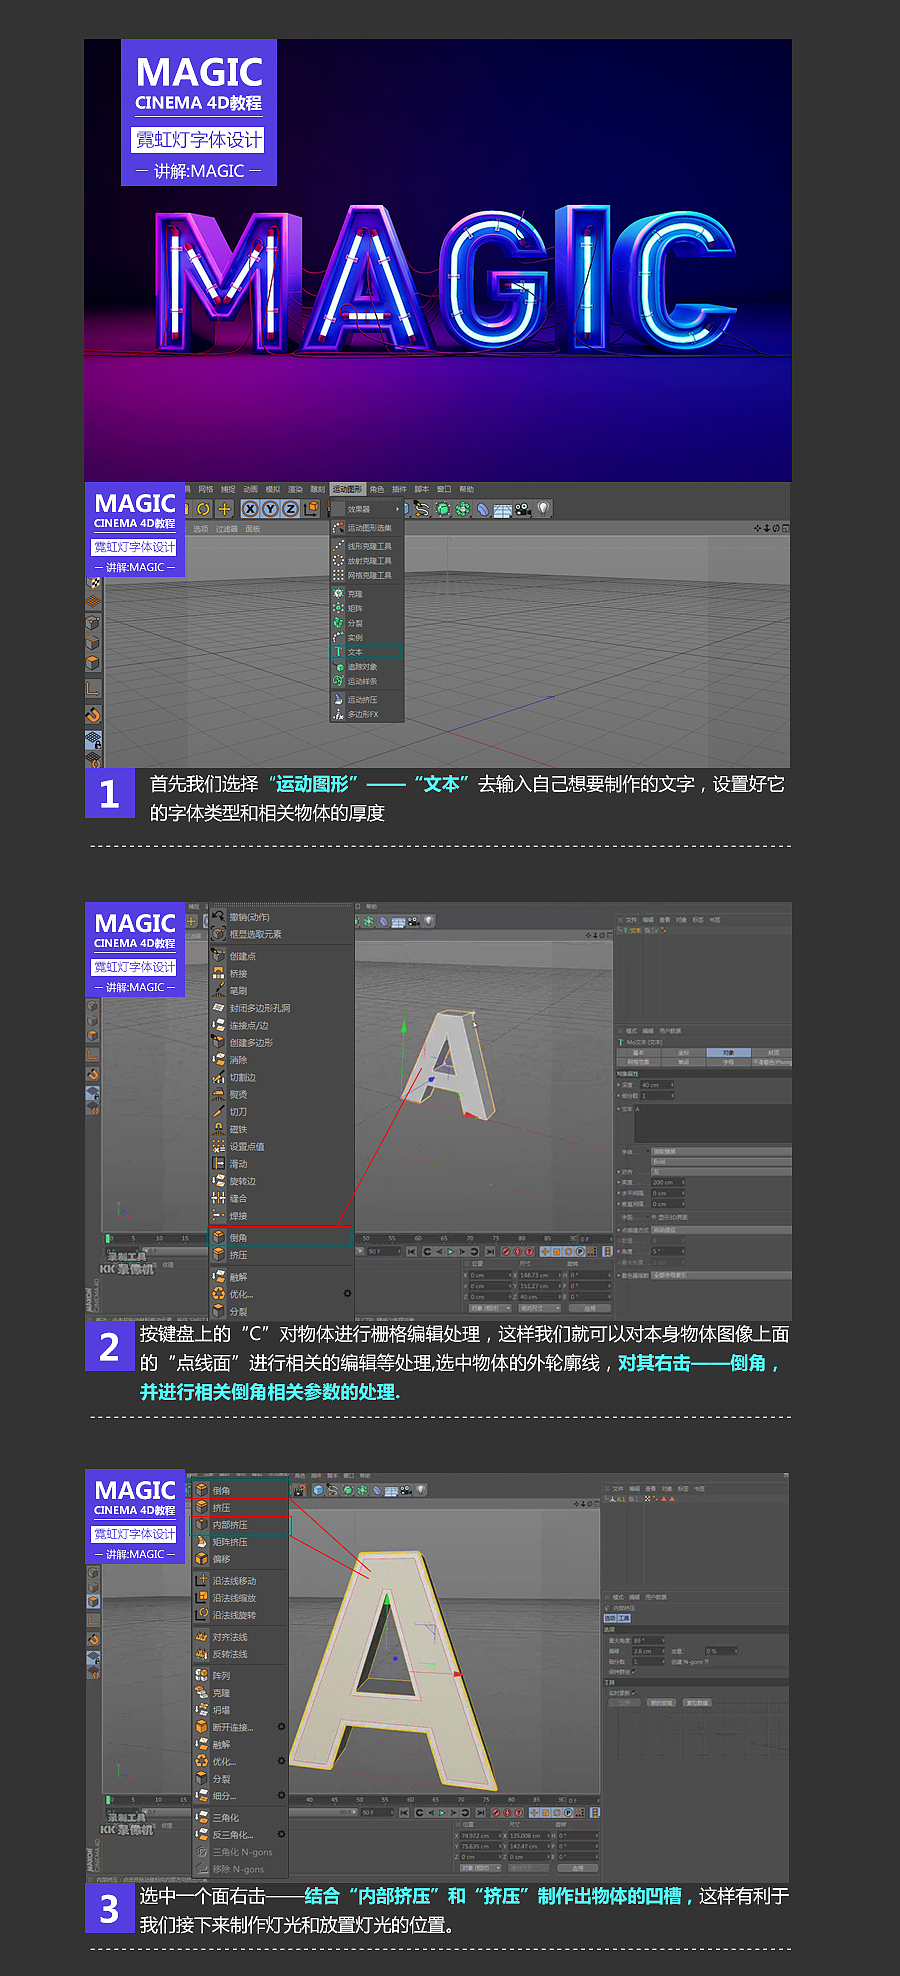Toggle 显示3D界面 checkbox in step 2

point(654,1217)
